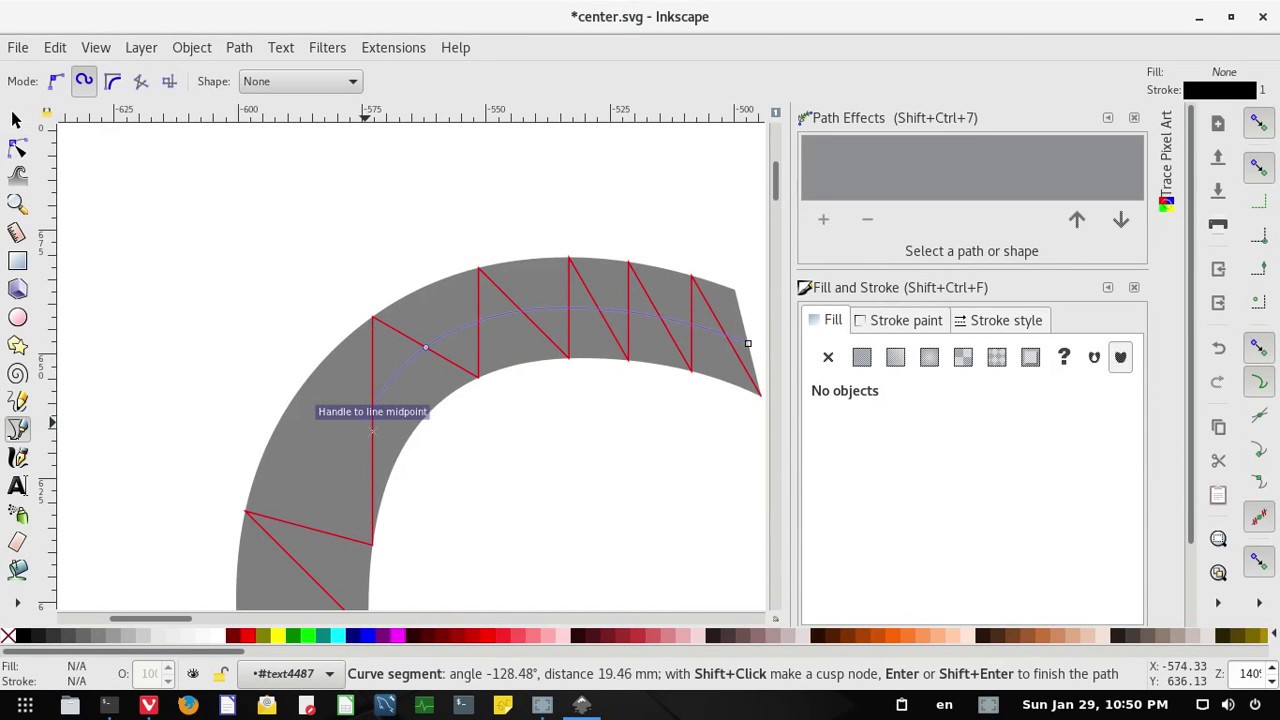Screen dimensions: 1280x720
Task: Iconify the Path Effects dialog
Action: click(x=1107, y=118)
